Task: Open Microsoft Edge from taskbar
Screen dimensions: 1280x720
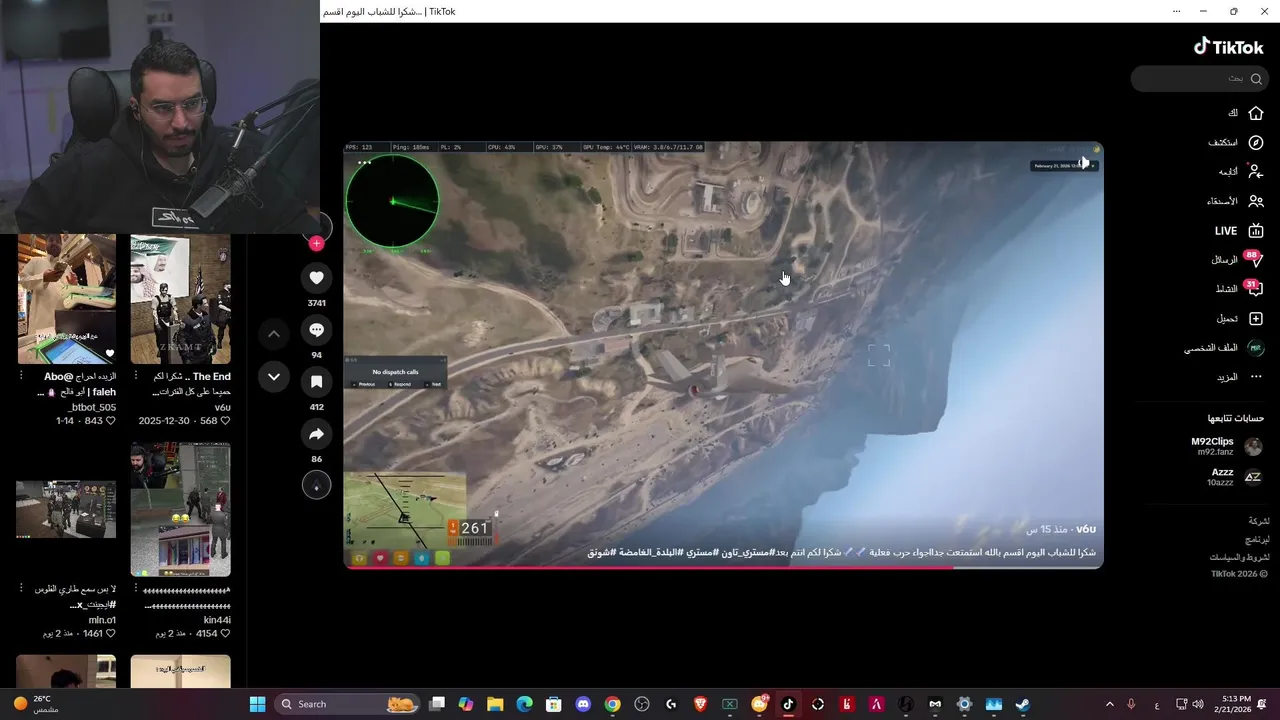Action: (525, 704)
